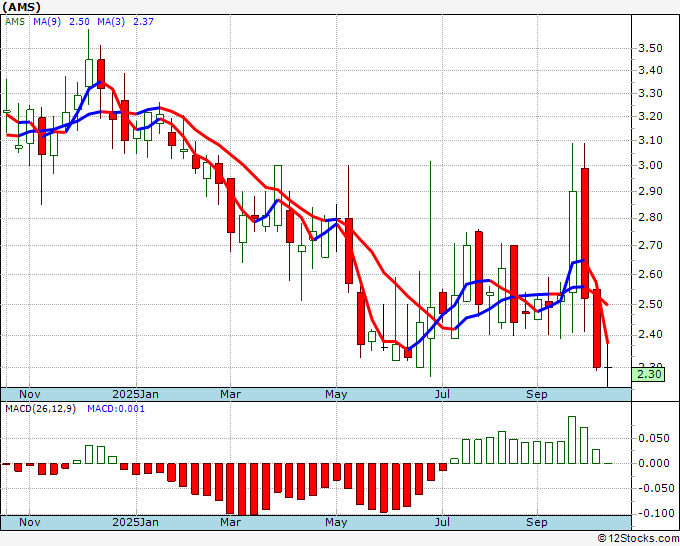The height and width of the screenshot is (546, 680).
Task: Click the tallest green MACD histogram bar
Action: tap(572, 440)
